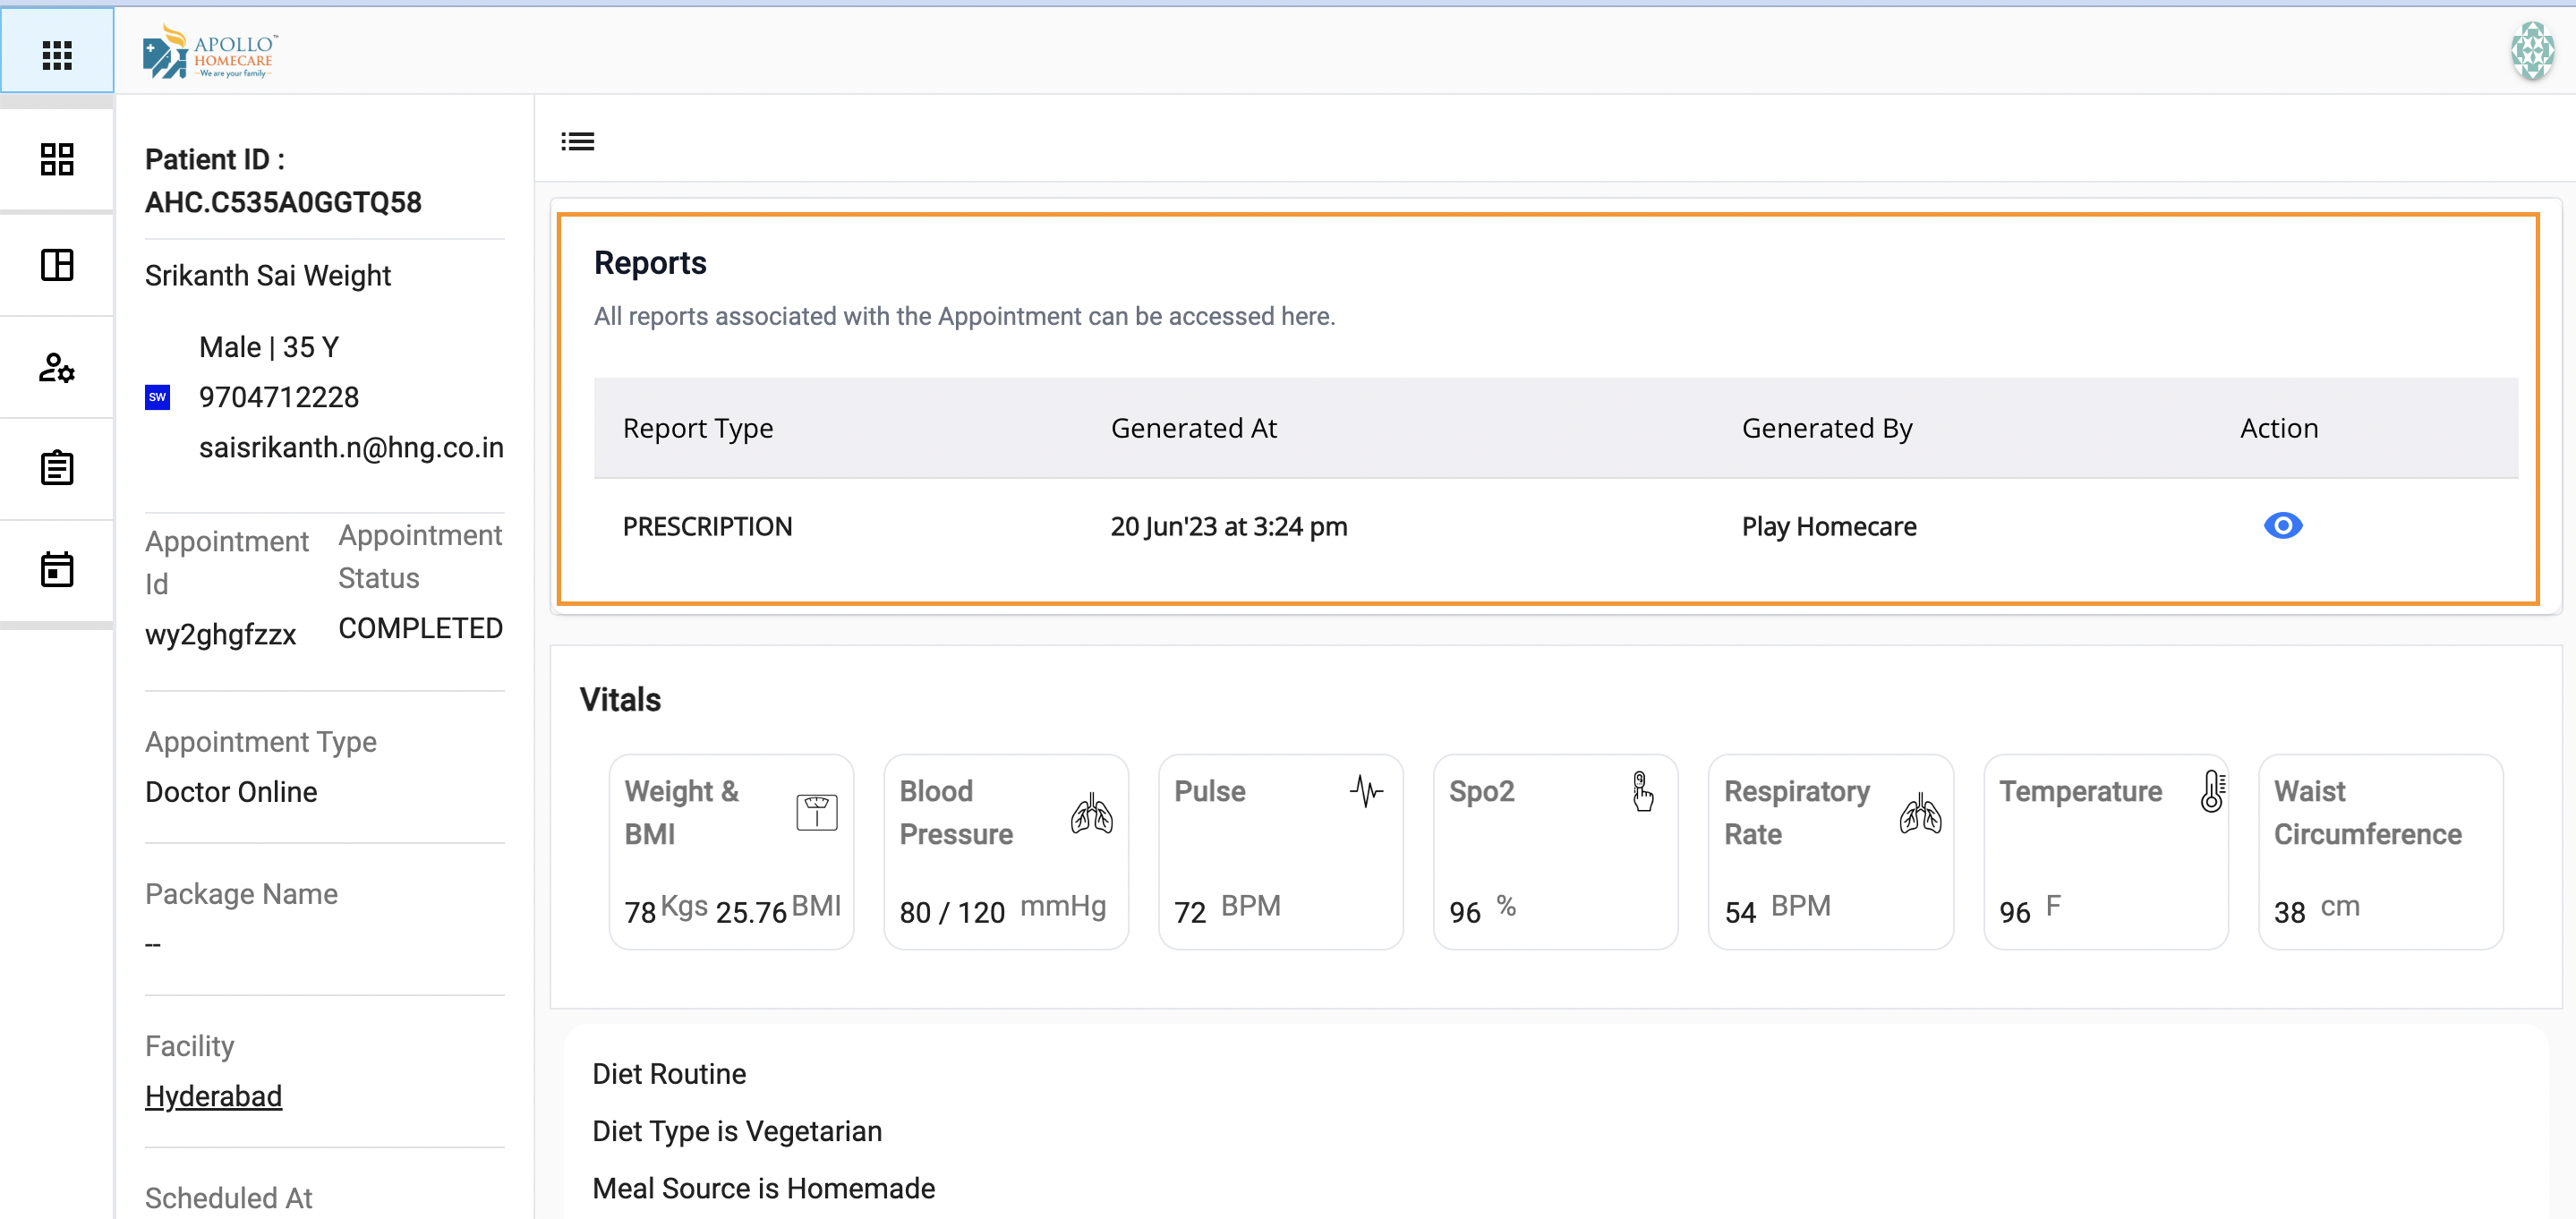Click the Spo2 finger sensor icon
This screenshot has height=1219, width=2576.
click(x=1641, y=791)
